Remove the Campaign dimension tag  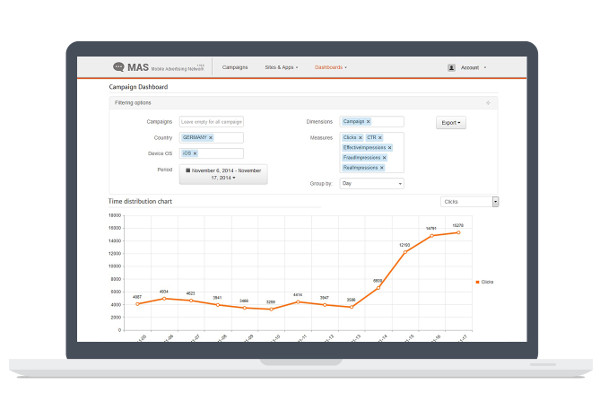[x=368, y=121]
